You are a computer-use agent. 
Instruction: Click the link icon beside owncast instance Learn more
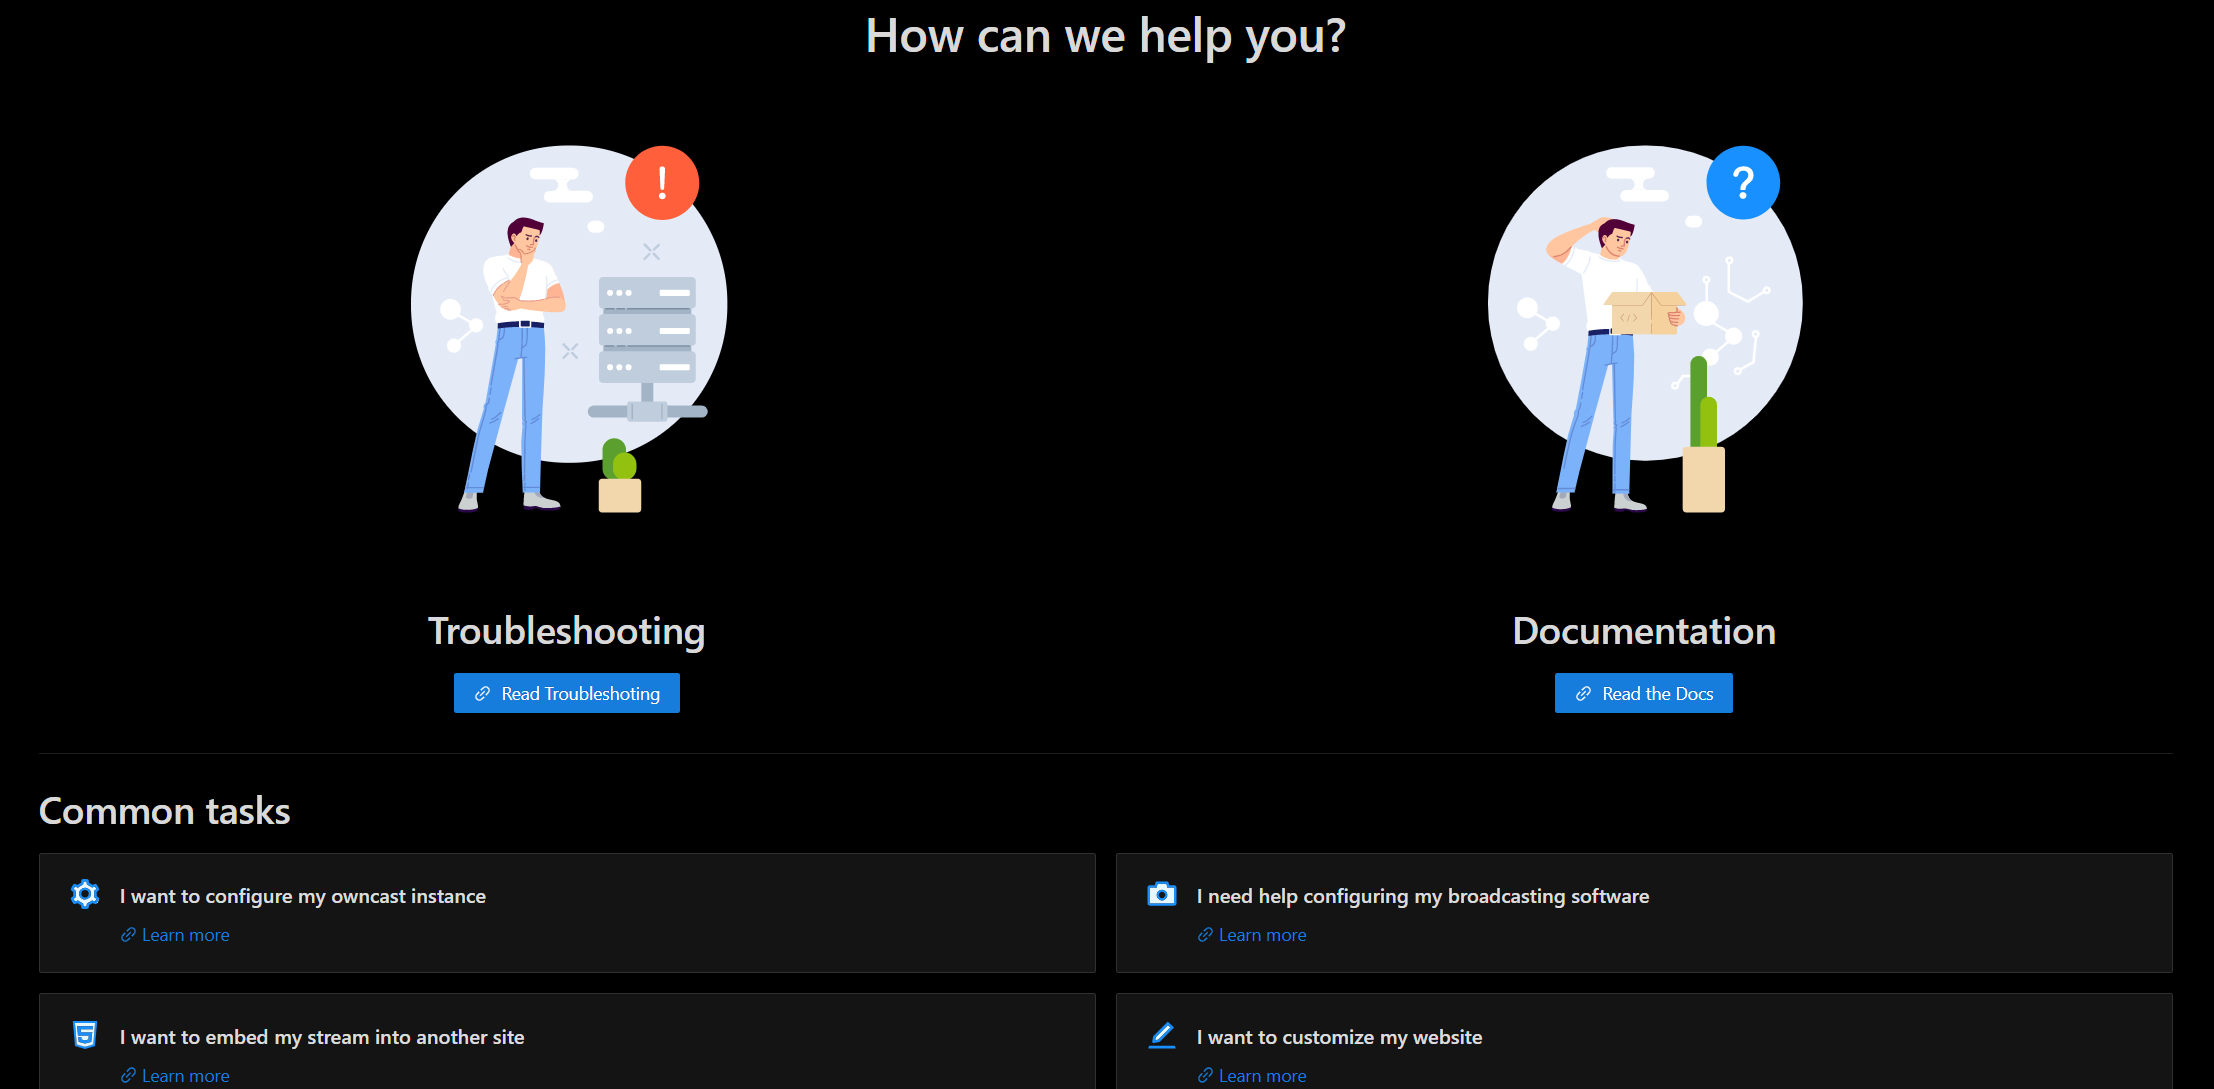[x=128, y=935]
